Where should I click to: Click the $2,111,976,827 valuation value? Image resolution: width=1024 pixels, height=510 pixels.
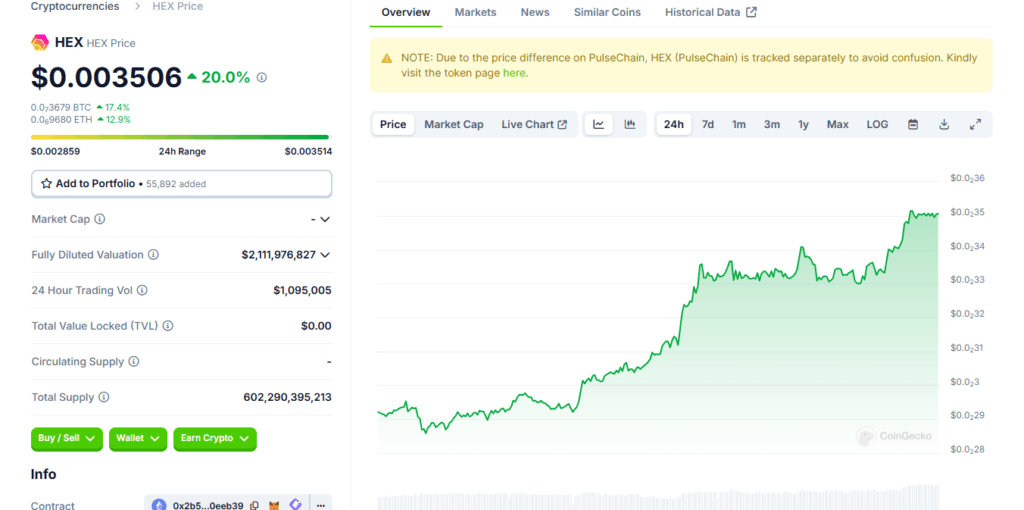(279, 255)
